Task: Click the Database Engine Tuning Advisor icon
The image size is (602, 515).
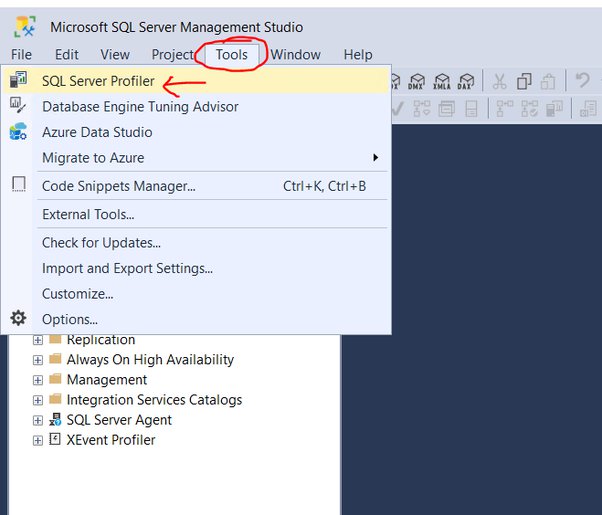Action: pos(18,105)
